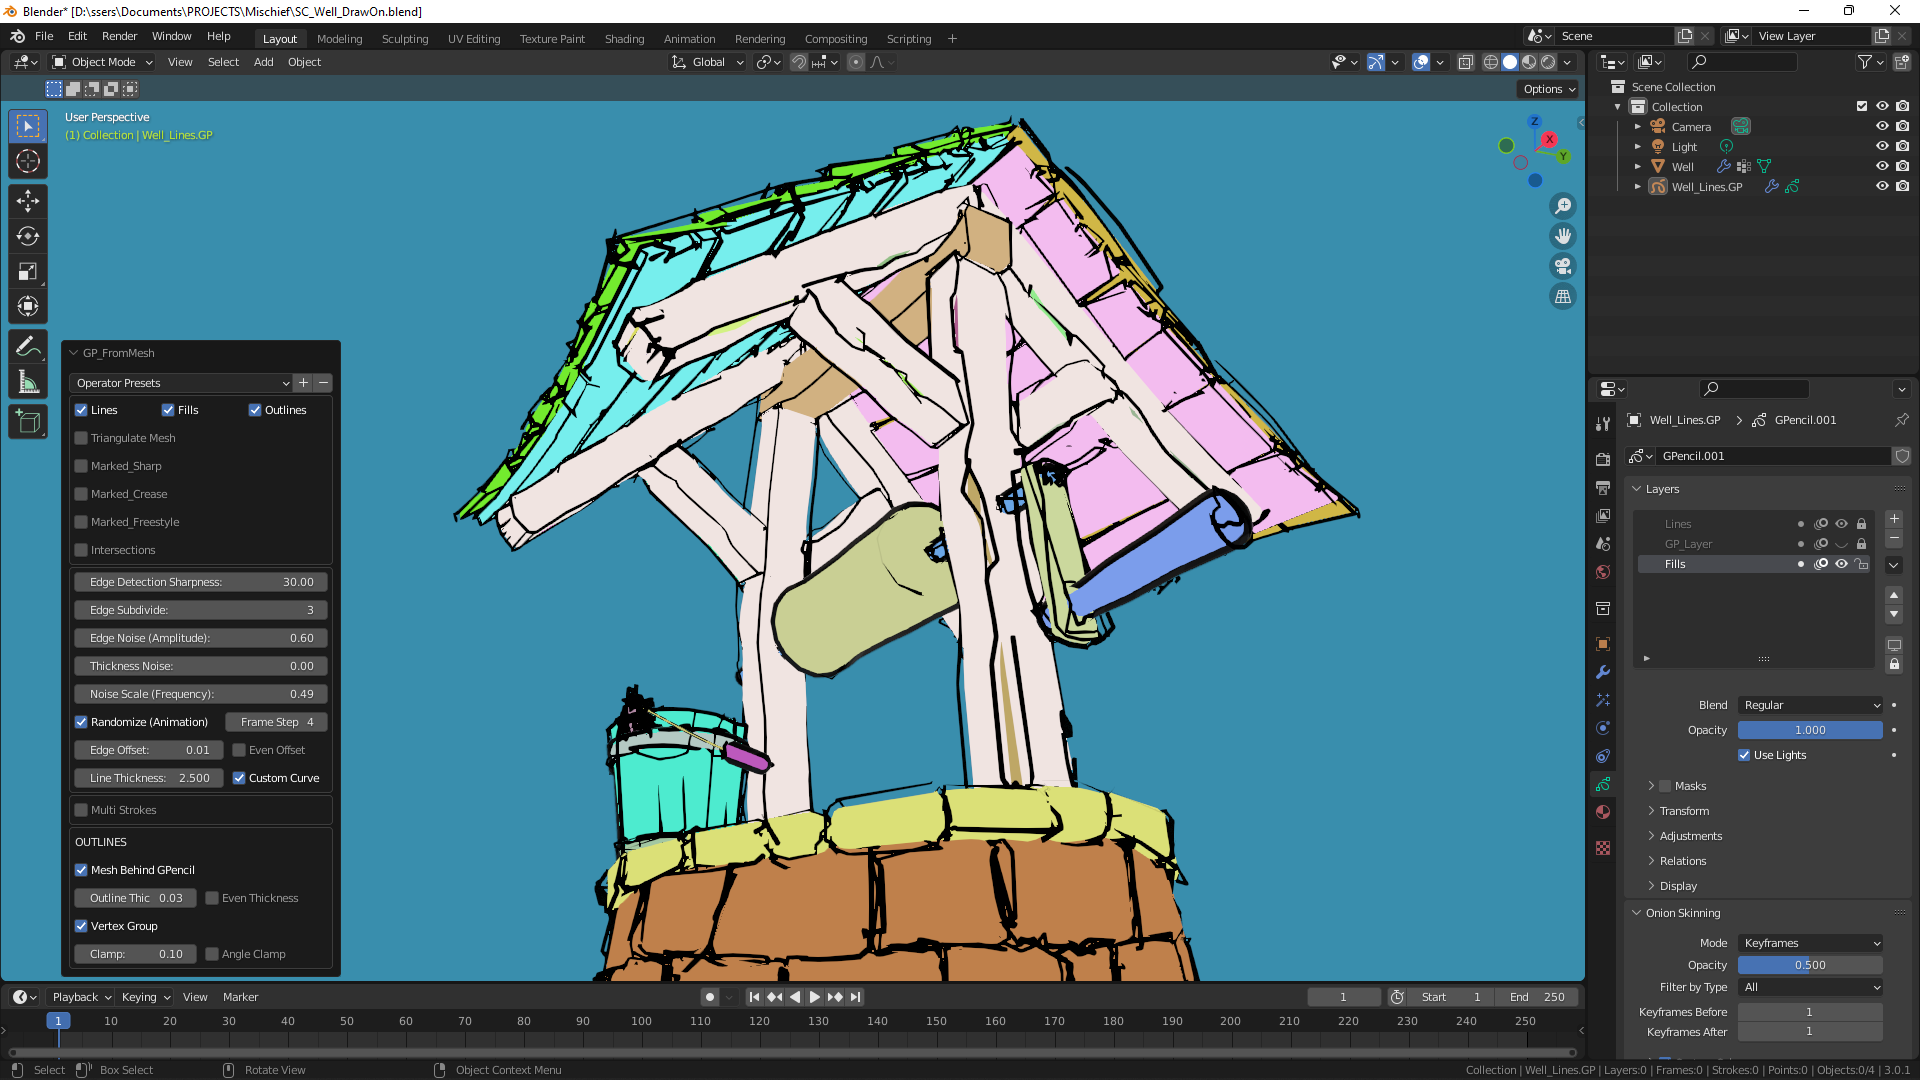
Task: Select the Rotate tool
Action: [x=28, y=237]
